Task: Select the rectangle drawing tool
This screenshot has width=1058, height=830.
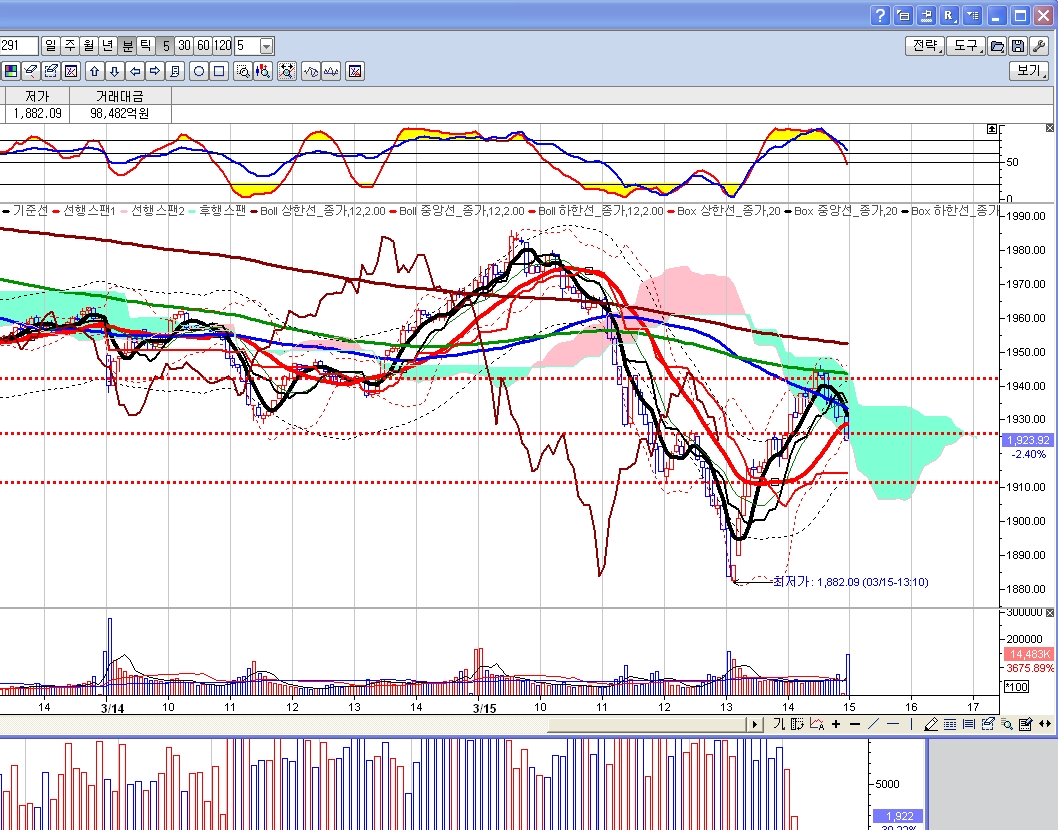Action: coord(219,71)
